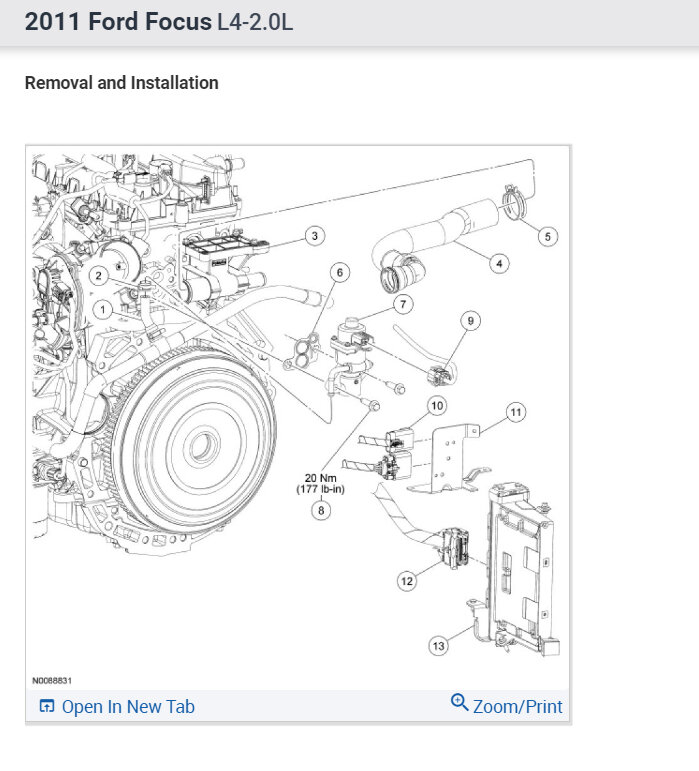Click the '(177 lb-in)' torque label
The image size is (699, 771).
[320, 489]
